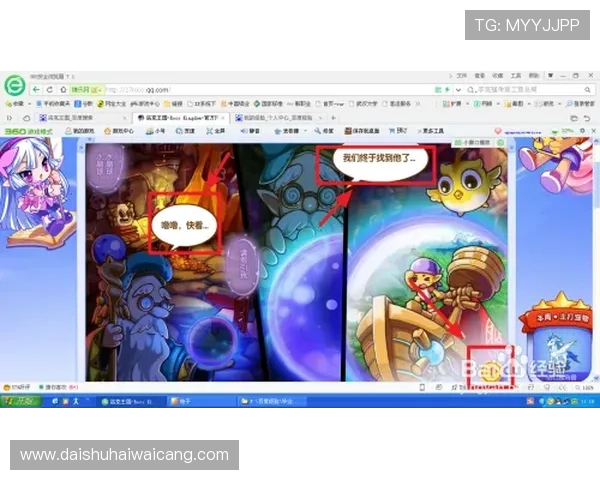600x480 pixels.
Task: Expand the 网银 dropdown arrow
Action: coord(498,104)
